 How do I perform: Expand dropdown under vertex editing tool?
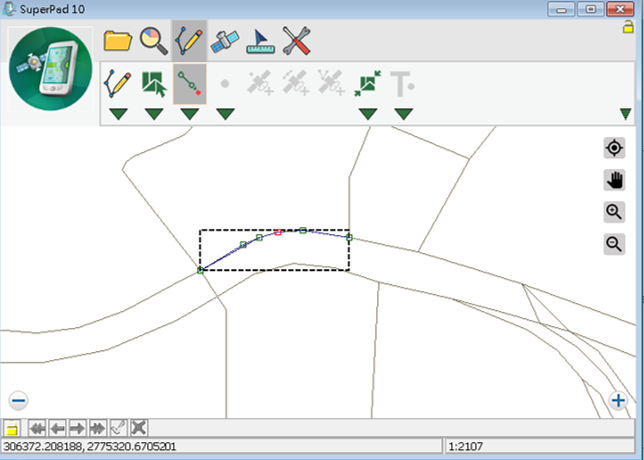(x=190, y=114)
